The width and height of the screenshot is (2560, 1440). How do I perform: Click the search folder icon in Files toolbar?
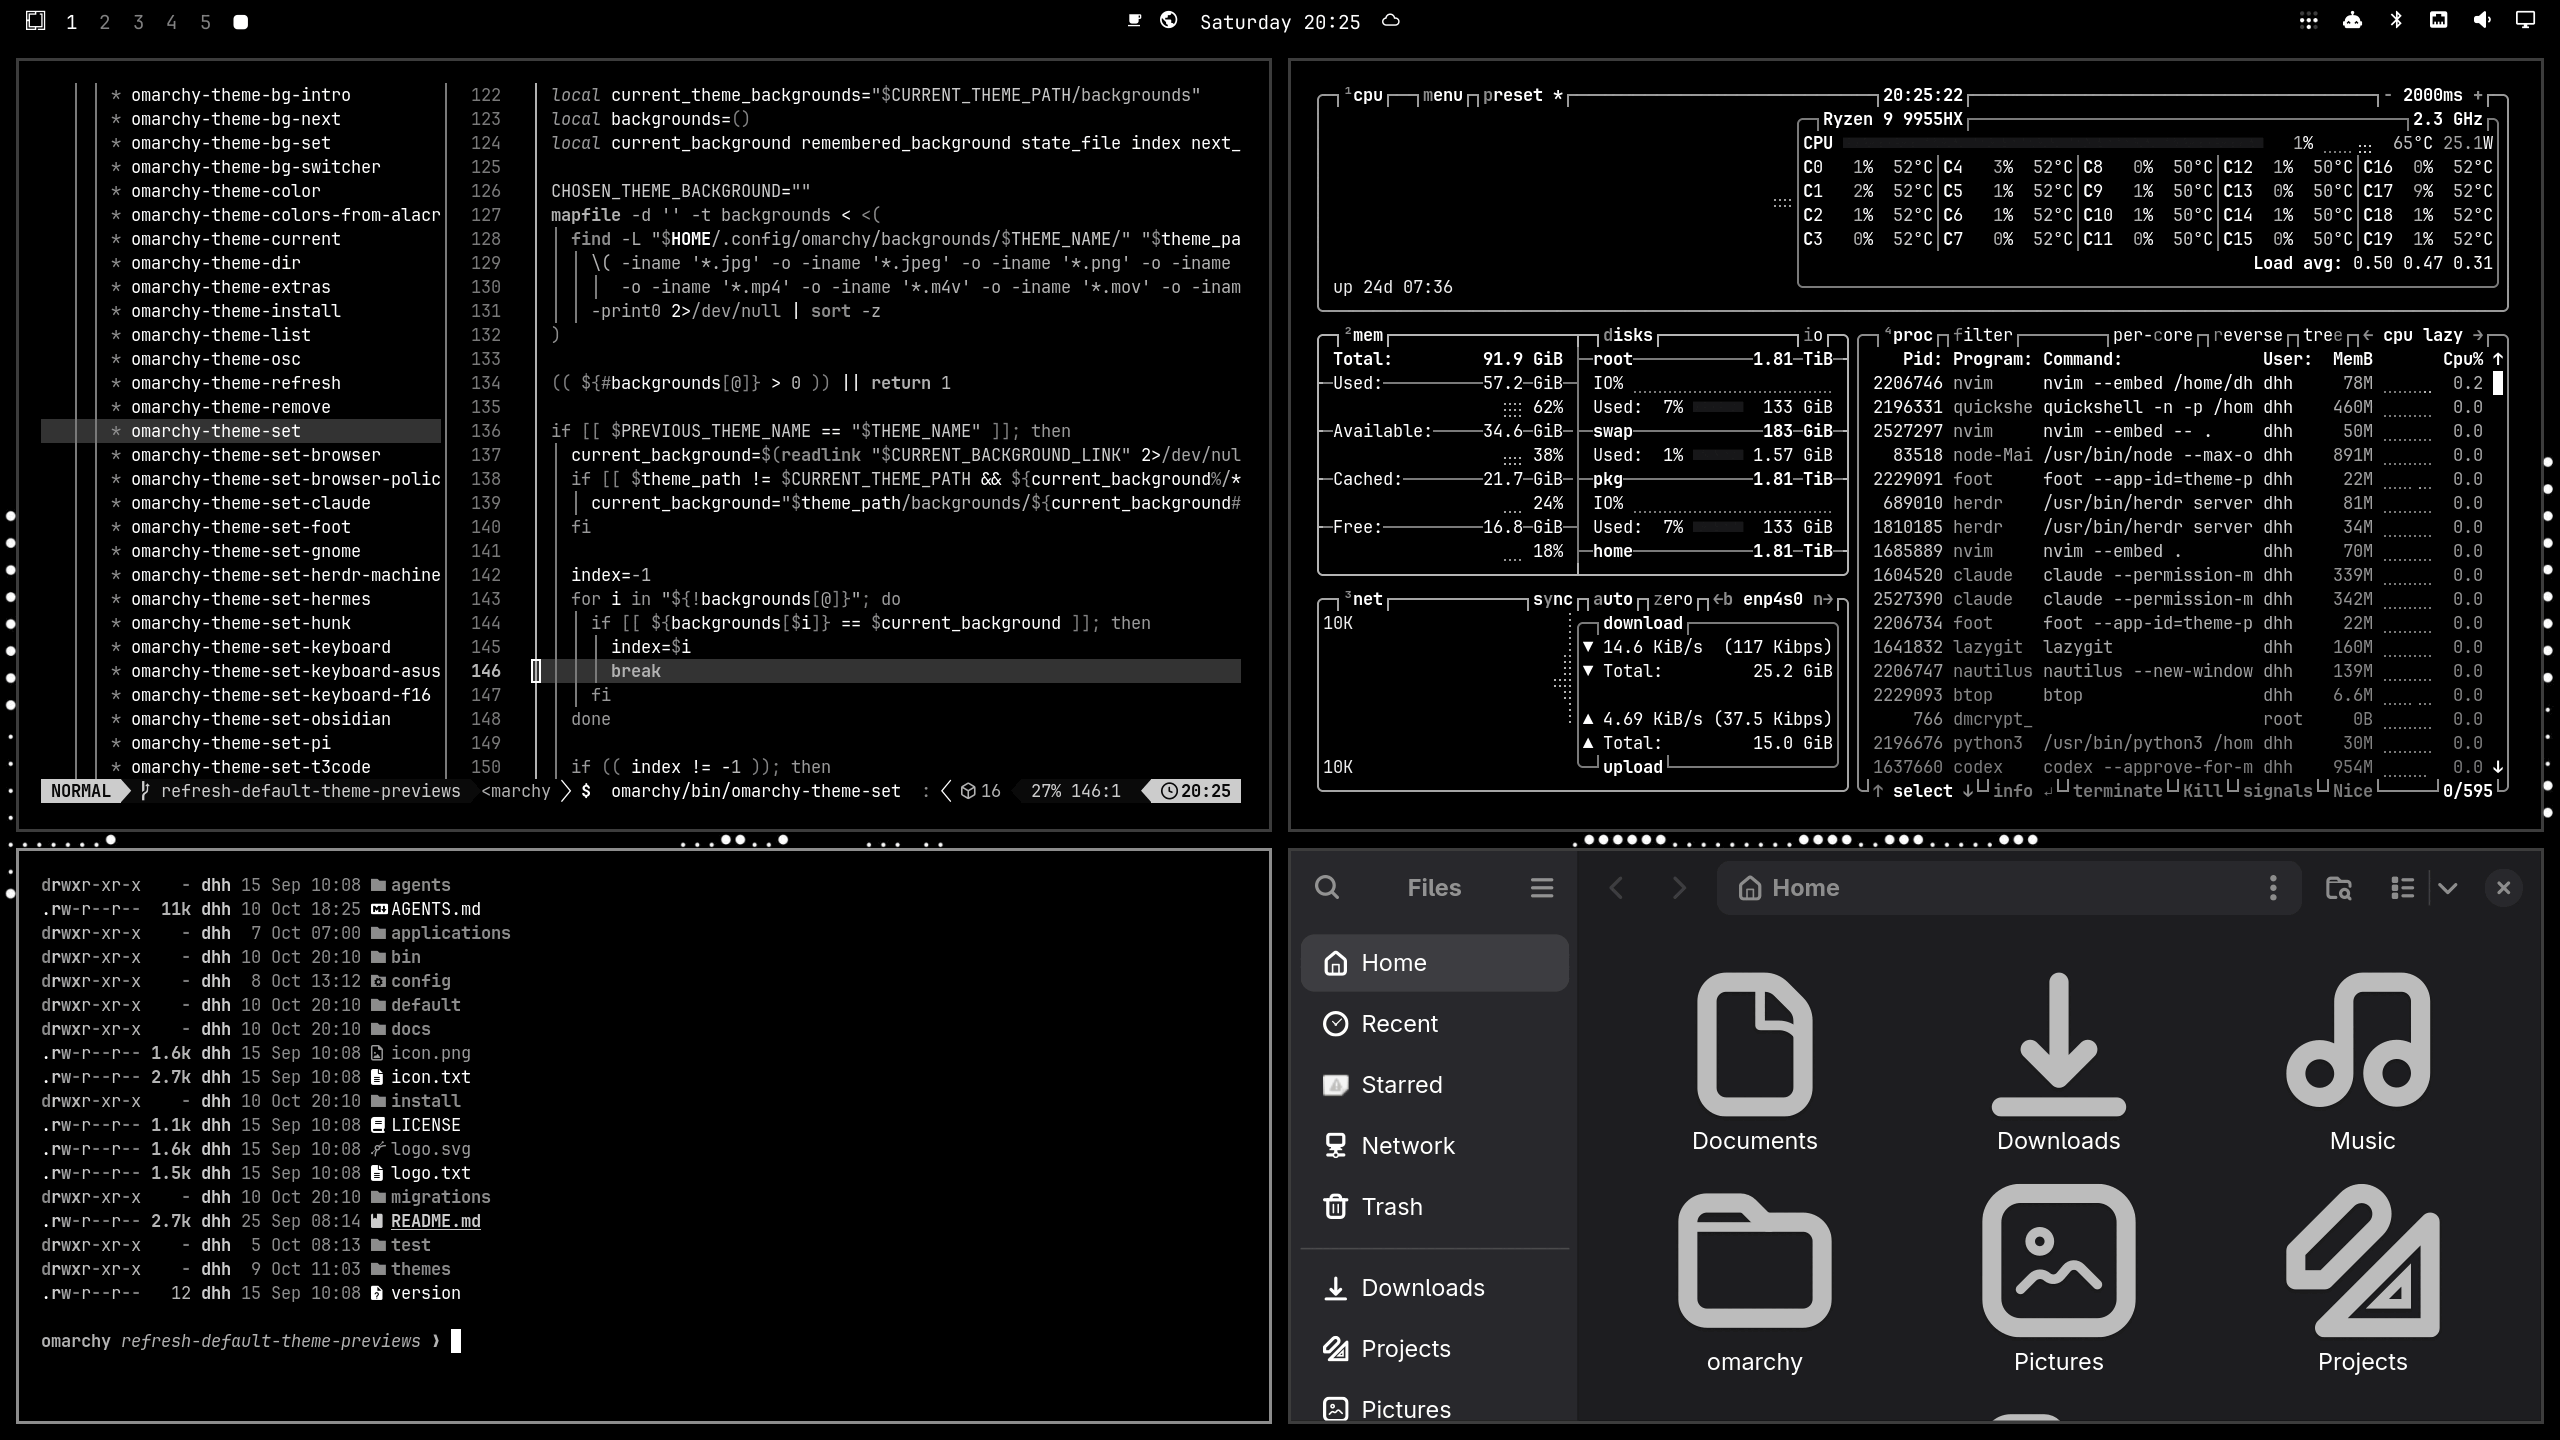(2338, 887)
